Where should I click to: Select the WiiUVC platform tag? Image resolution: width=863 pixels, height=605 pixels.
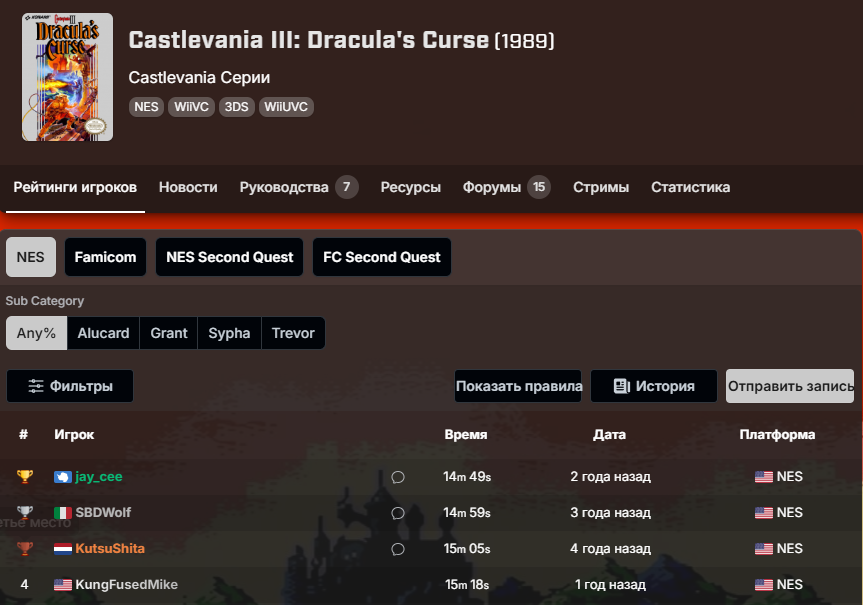286,107
